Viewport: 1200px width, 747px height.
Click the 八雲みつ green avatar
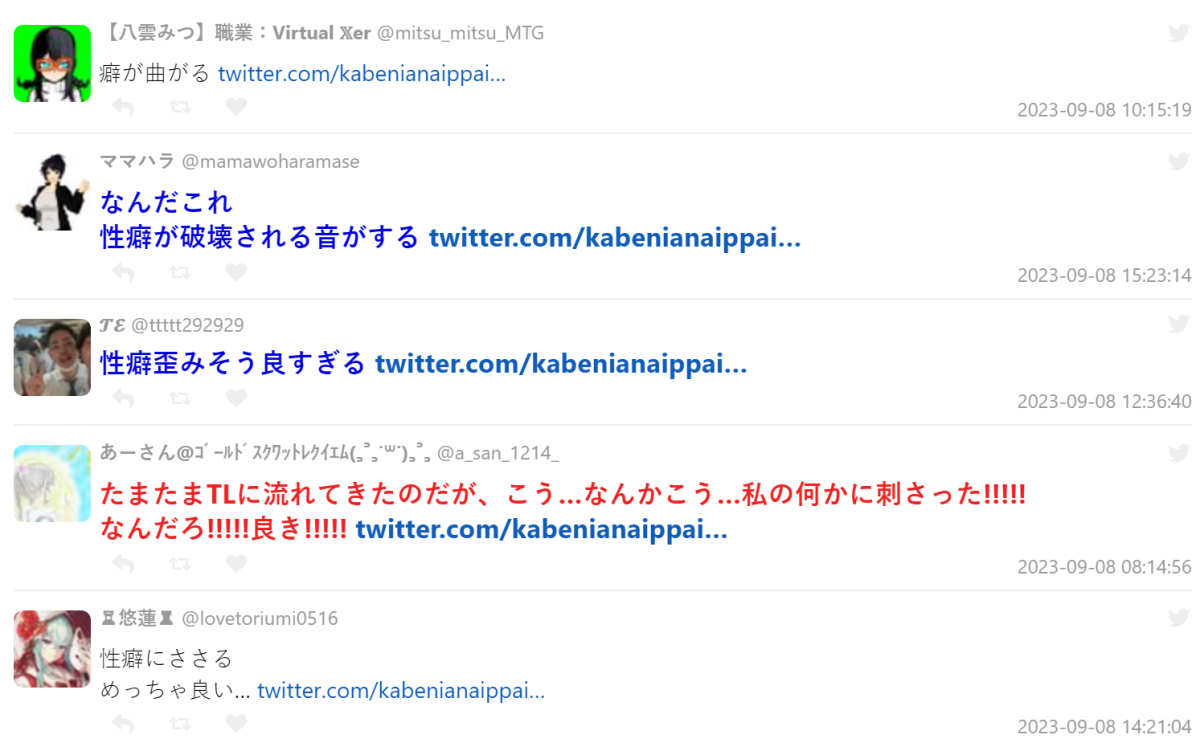(x=52, y=63)
